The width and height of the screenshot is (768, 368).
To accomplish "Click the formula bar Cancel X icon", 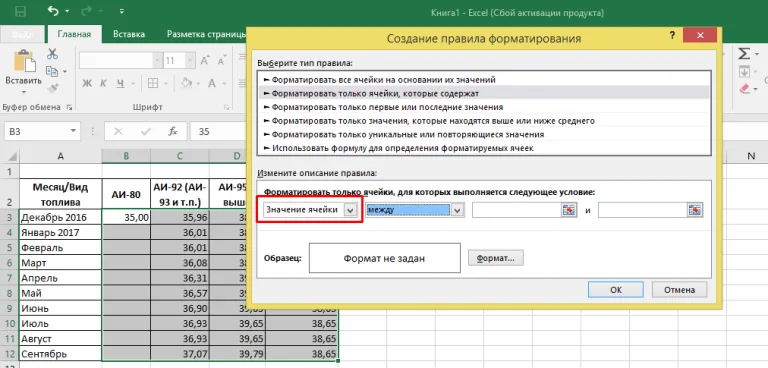I will pos(118,131).
